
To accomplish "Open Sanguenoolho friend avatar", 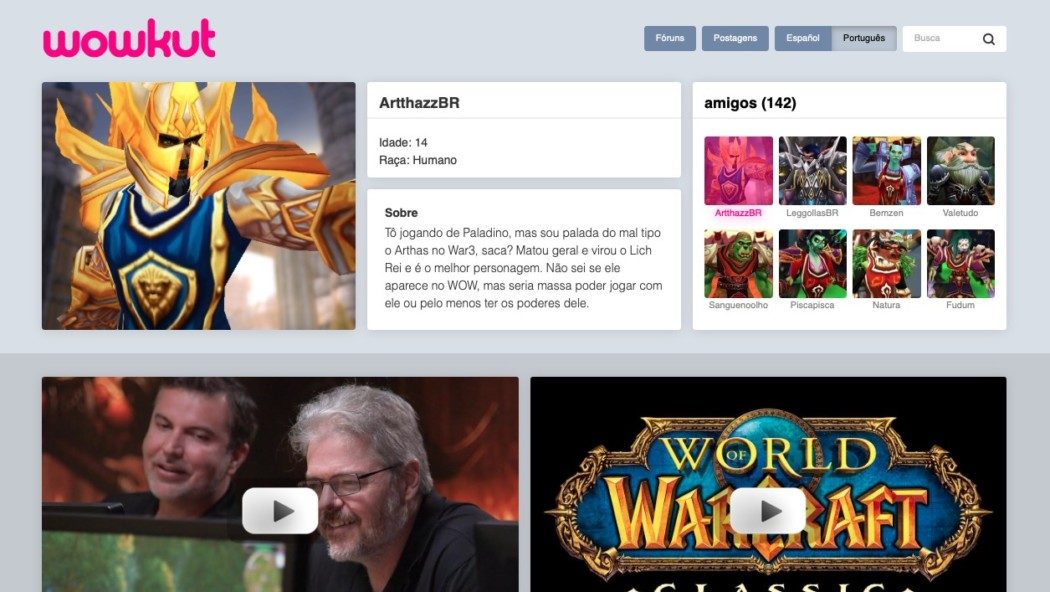I will tap(738, 263).
